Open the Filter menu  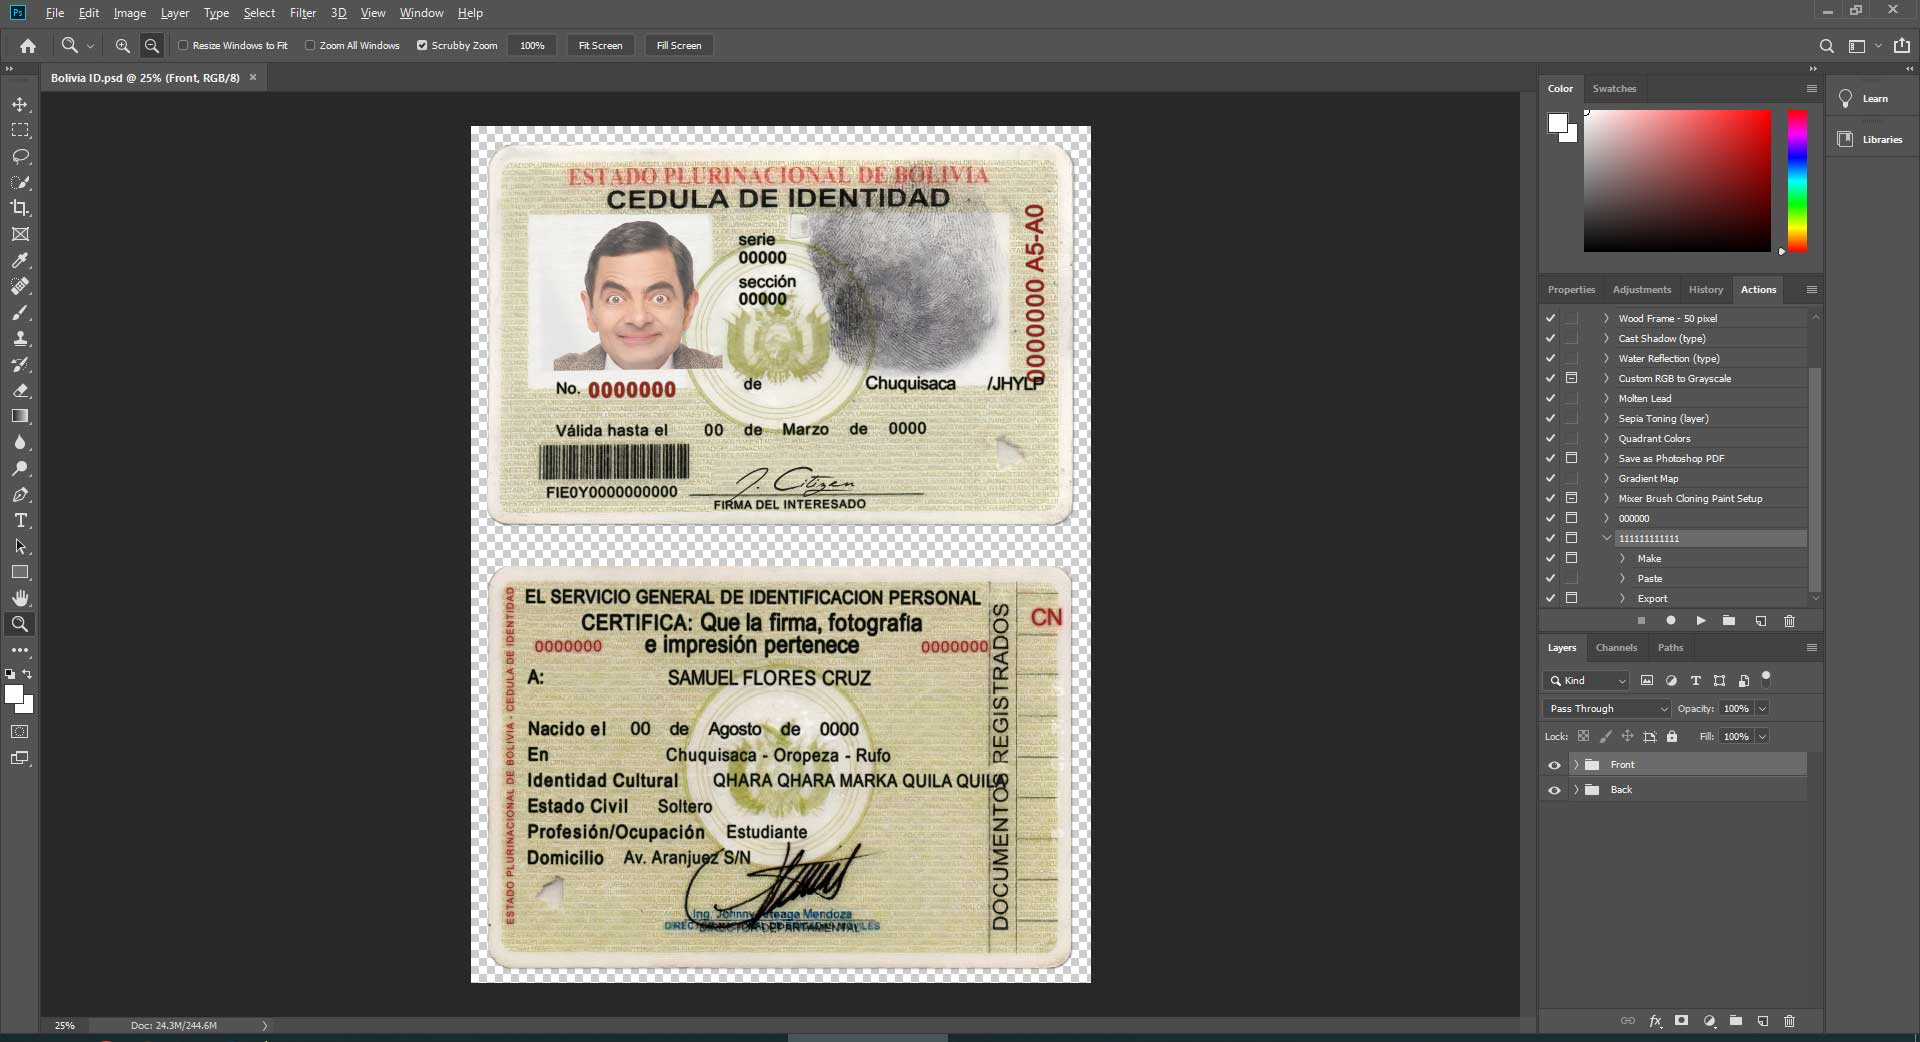pyautogui.click(x=302, y=13)
